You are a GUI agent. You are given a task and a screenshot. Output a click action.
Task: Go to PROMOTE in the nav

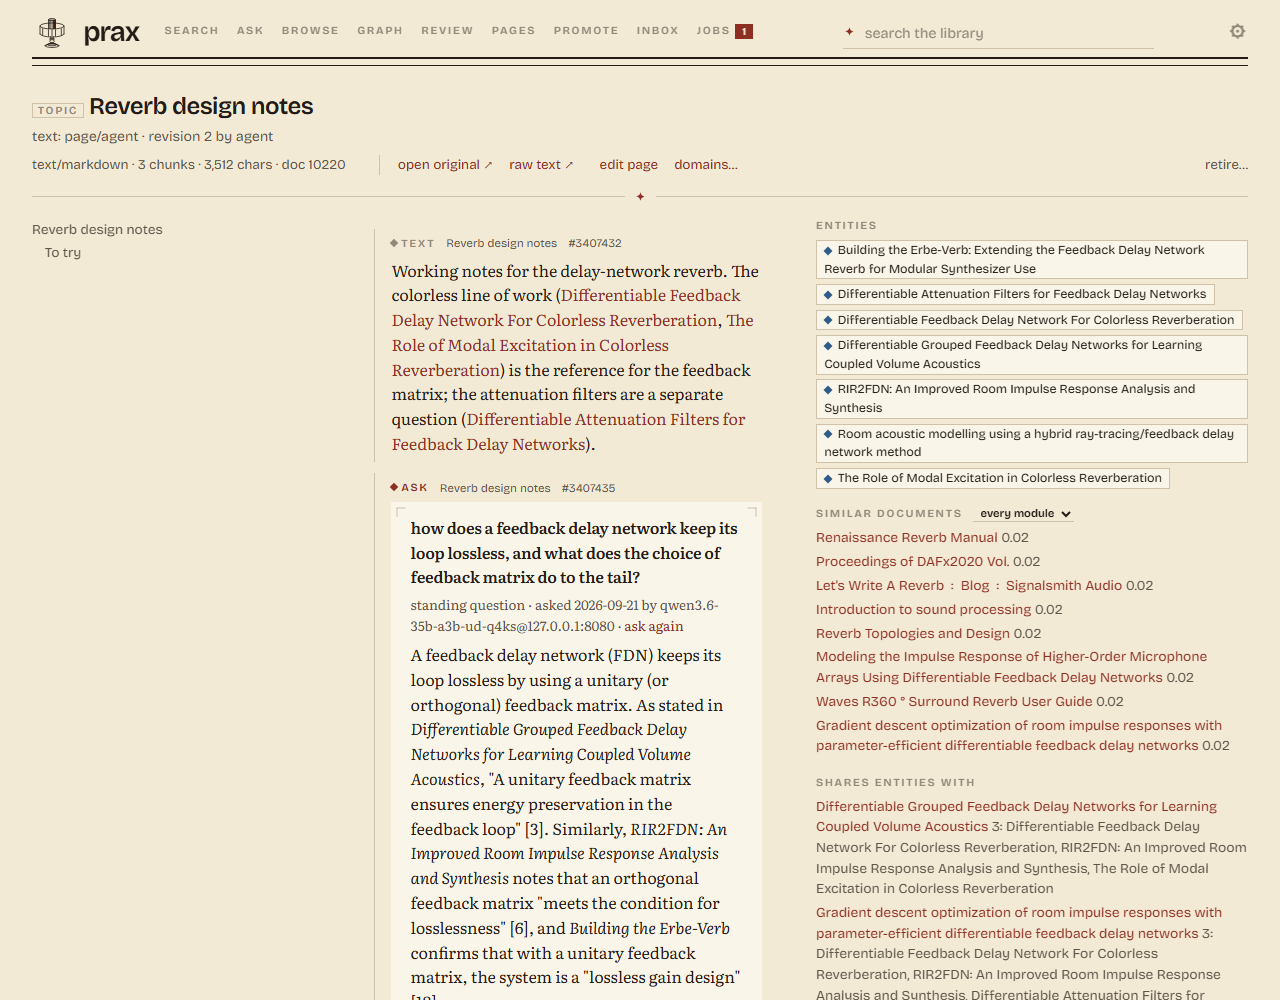coord(586,31)
